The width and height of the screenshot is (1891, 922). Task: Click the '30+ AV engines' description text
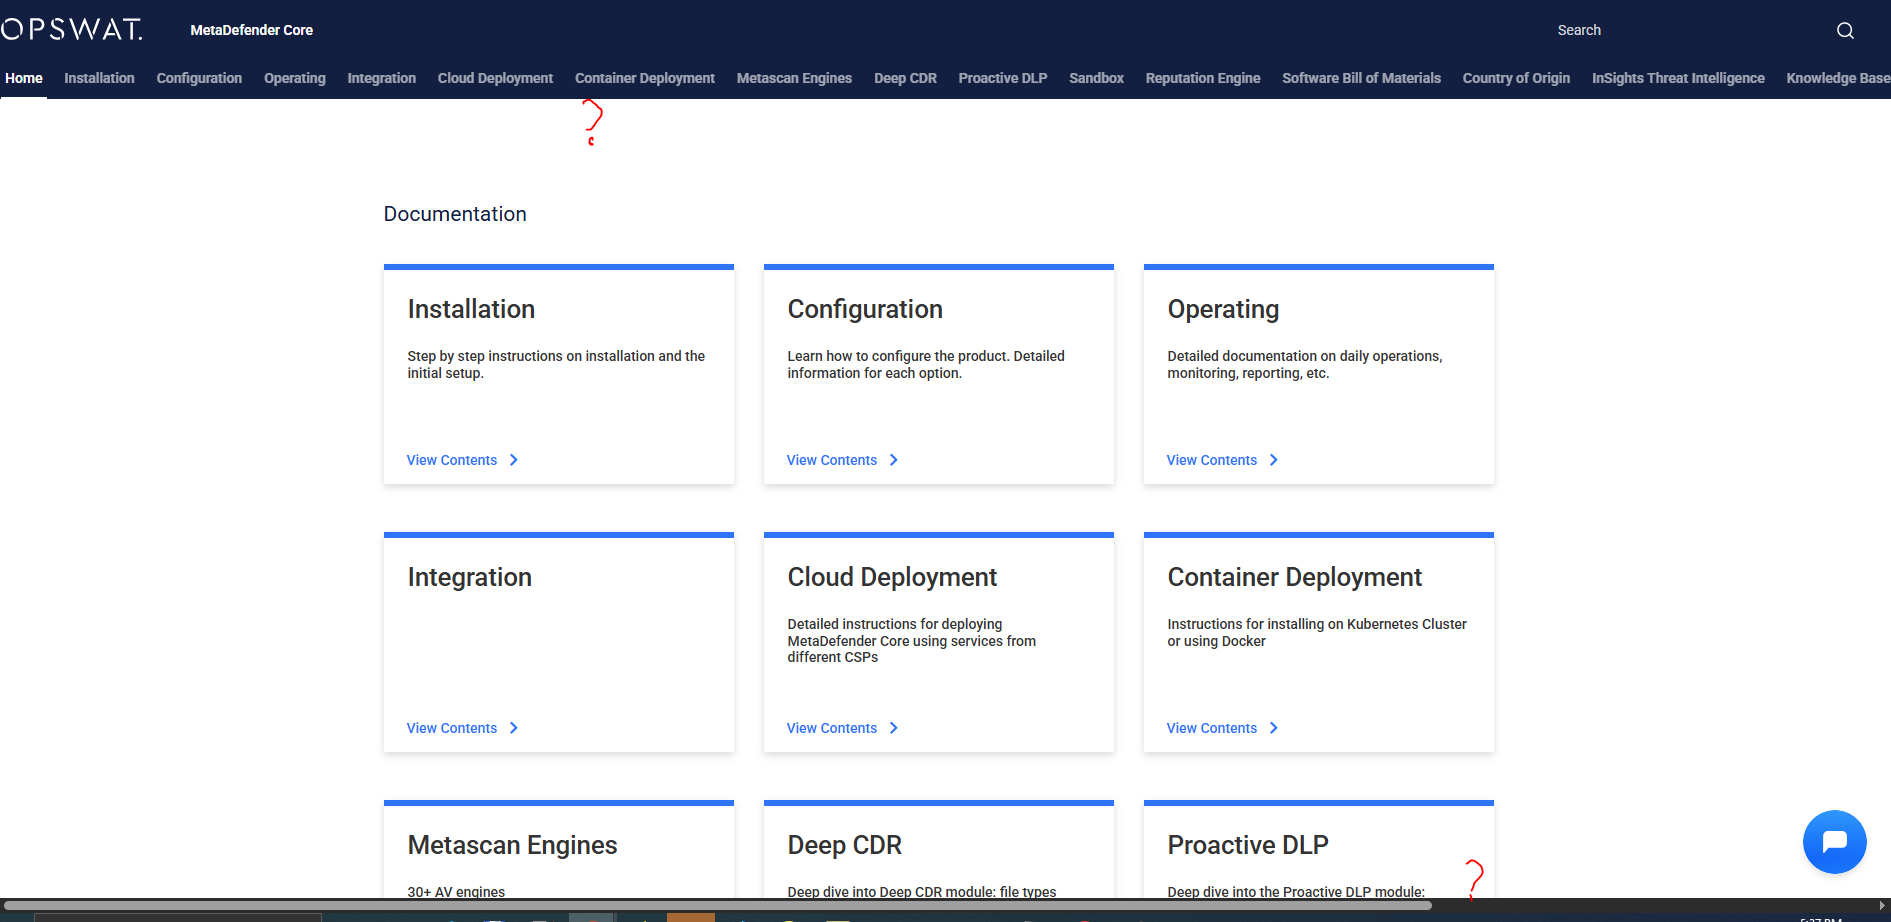[456, 892]
